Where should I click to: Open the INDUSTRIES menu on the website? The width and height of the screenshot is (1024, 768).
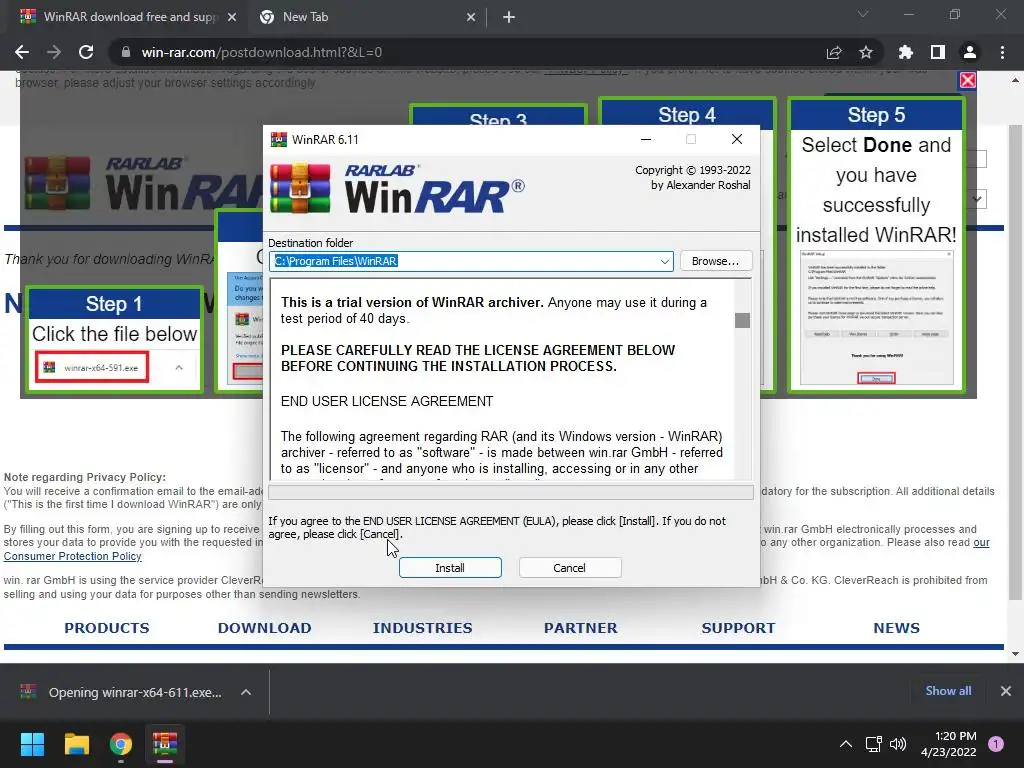423,628
